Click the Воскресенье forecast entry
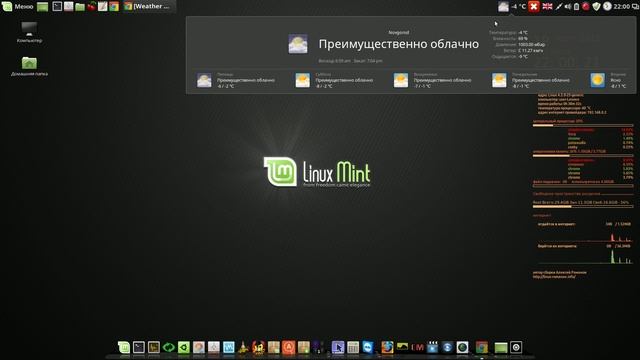 pyautogui.click(x=432, y=80)
